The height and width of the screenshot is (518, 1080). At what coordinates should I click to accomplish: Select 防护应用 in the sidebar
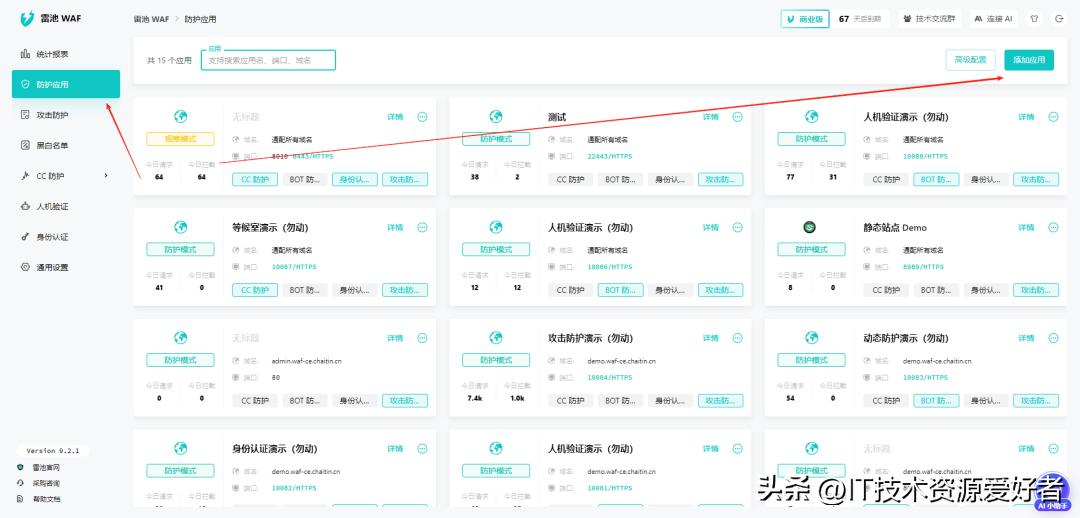(x=66, y=84)
